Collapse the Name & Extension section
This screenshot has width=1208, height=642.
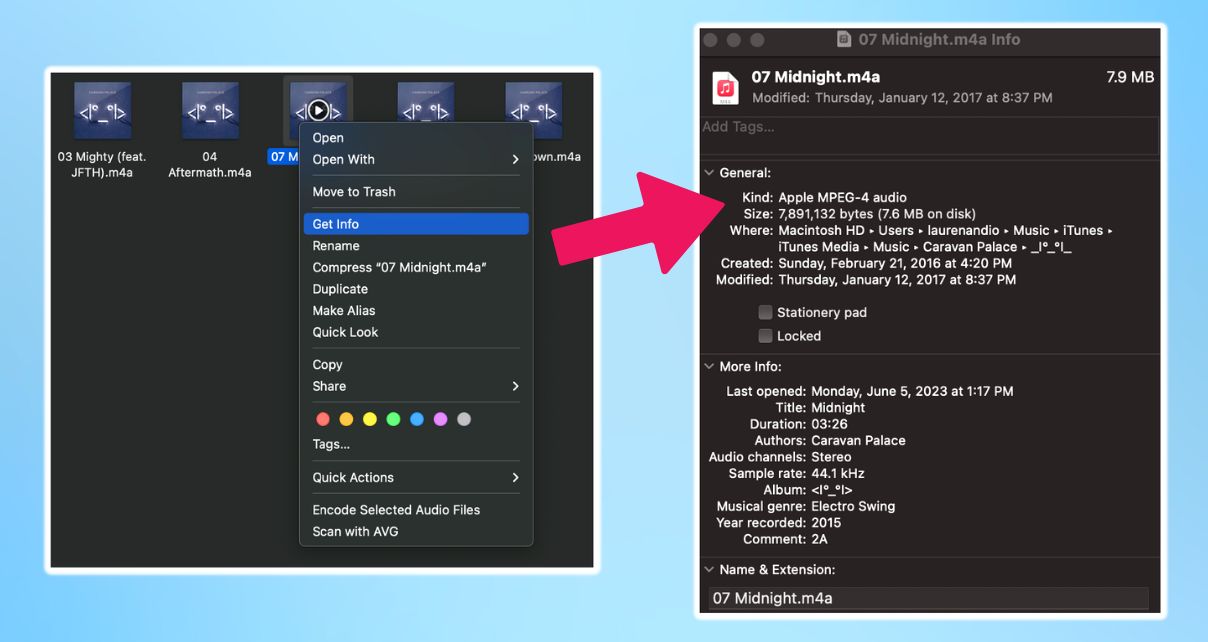click(x=709, y=569)
